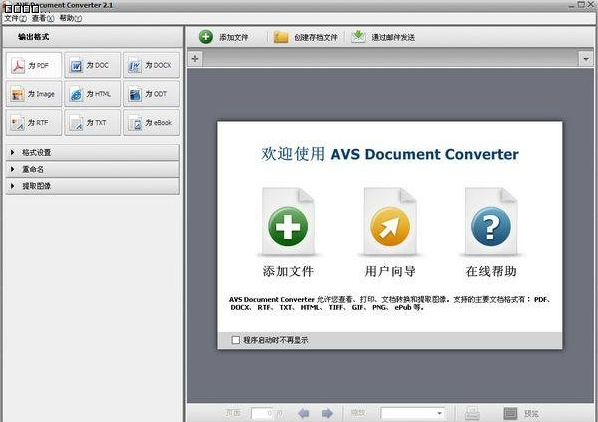This screenshot has width=598, height=422.
Task: Click the 预览 label in bottom bar
Action: [x=531, y=414]
